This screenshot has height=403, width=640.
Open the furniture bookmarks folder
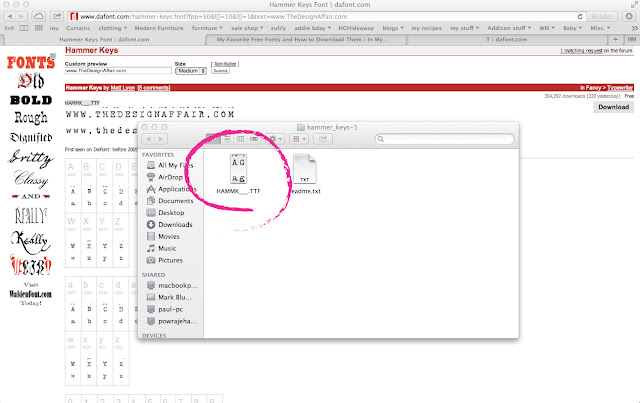[x=207, y=28]
